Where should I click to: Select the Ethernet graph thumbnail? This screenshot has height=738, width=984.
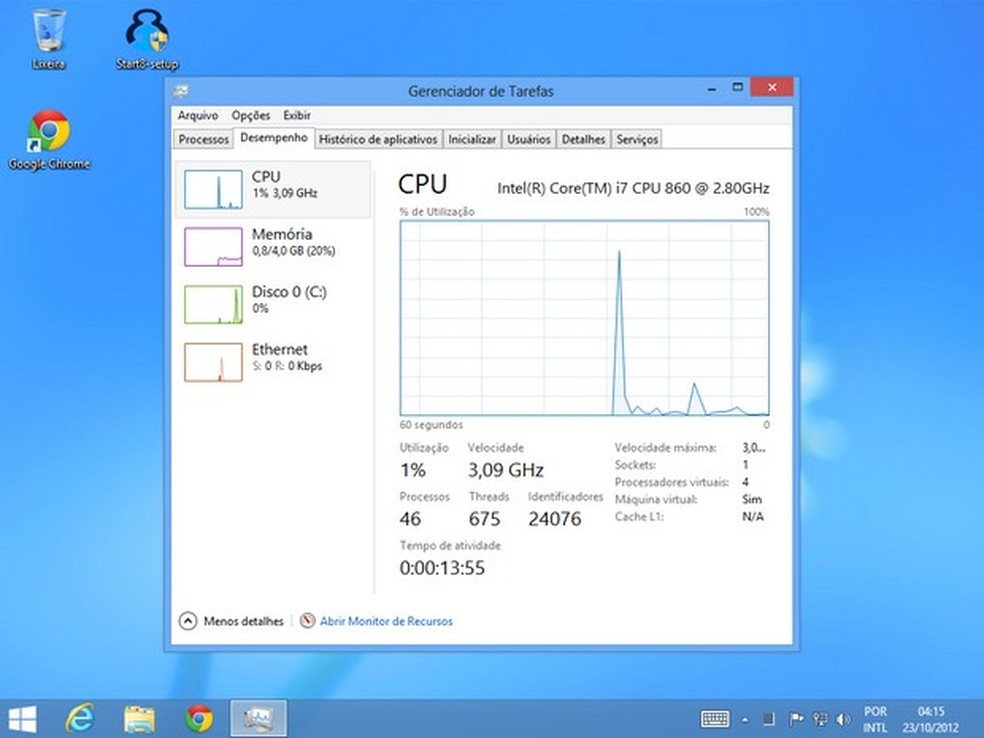(213, 362)
